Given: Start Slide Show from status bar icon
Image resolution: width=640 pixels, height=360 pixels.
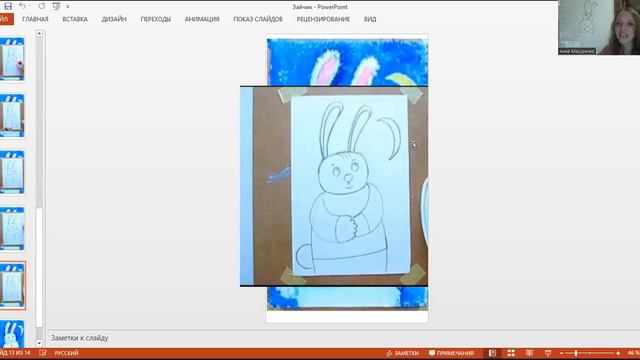Looking at the screenshot, I should pyautogui.click(x=548, y=353).
